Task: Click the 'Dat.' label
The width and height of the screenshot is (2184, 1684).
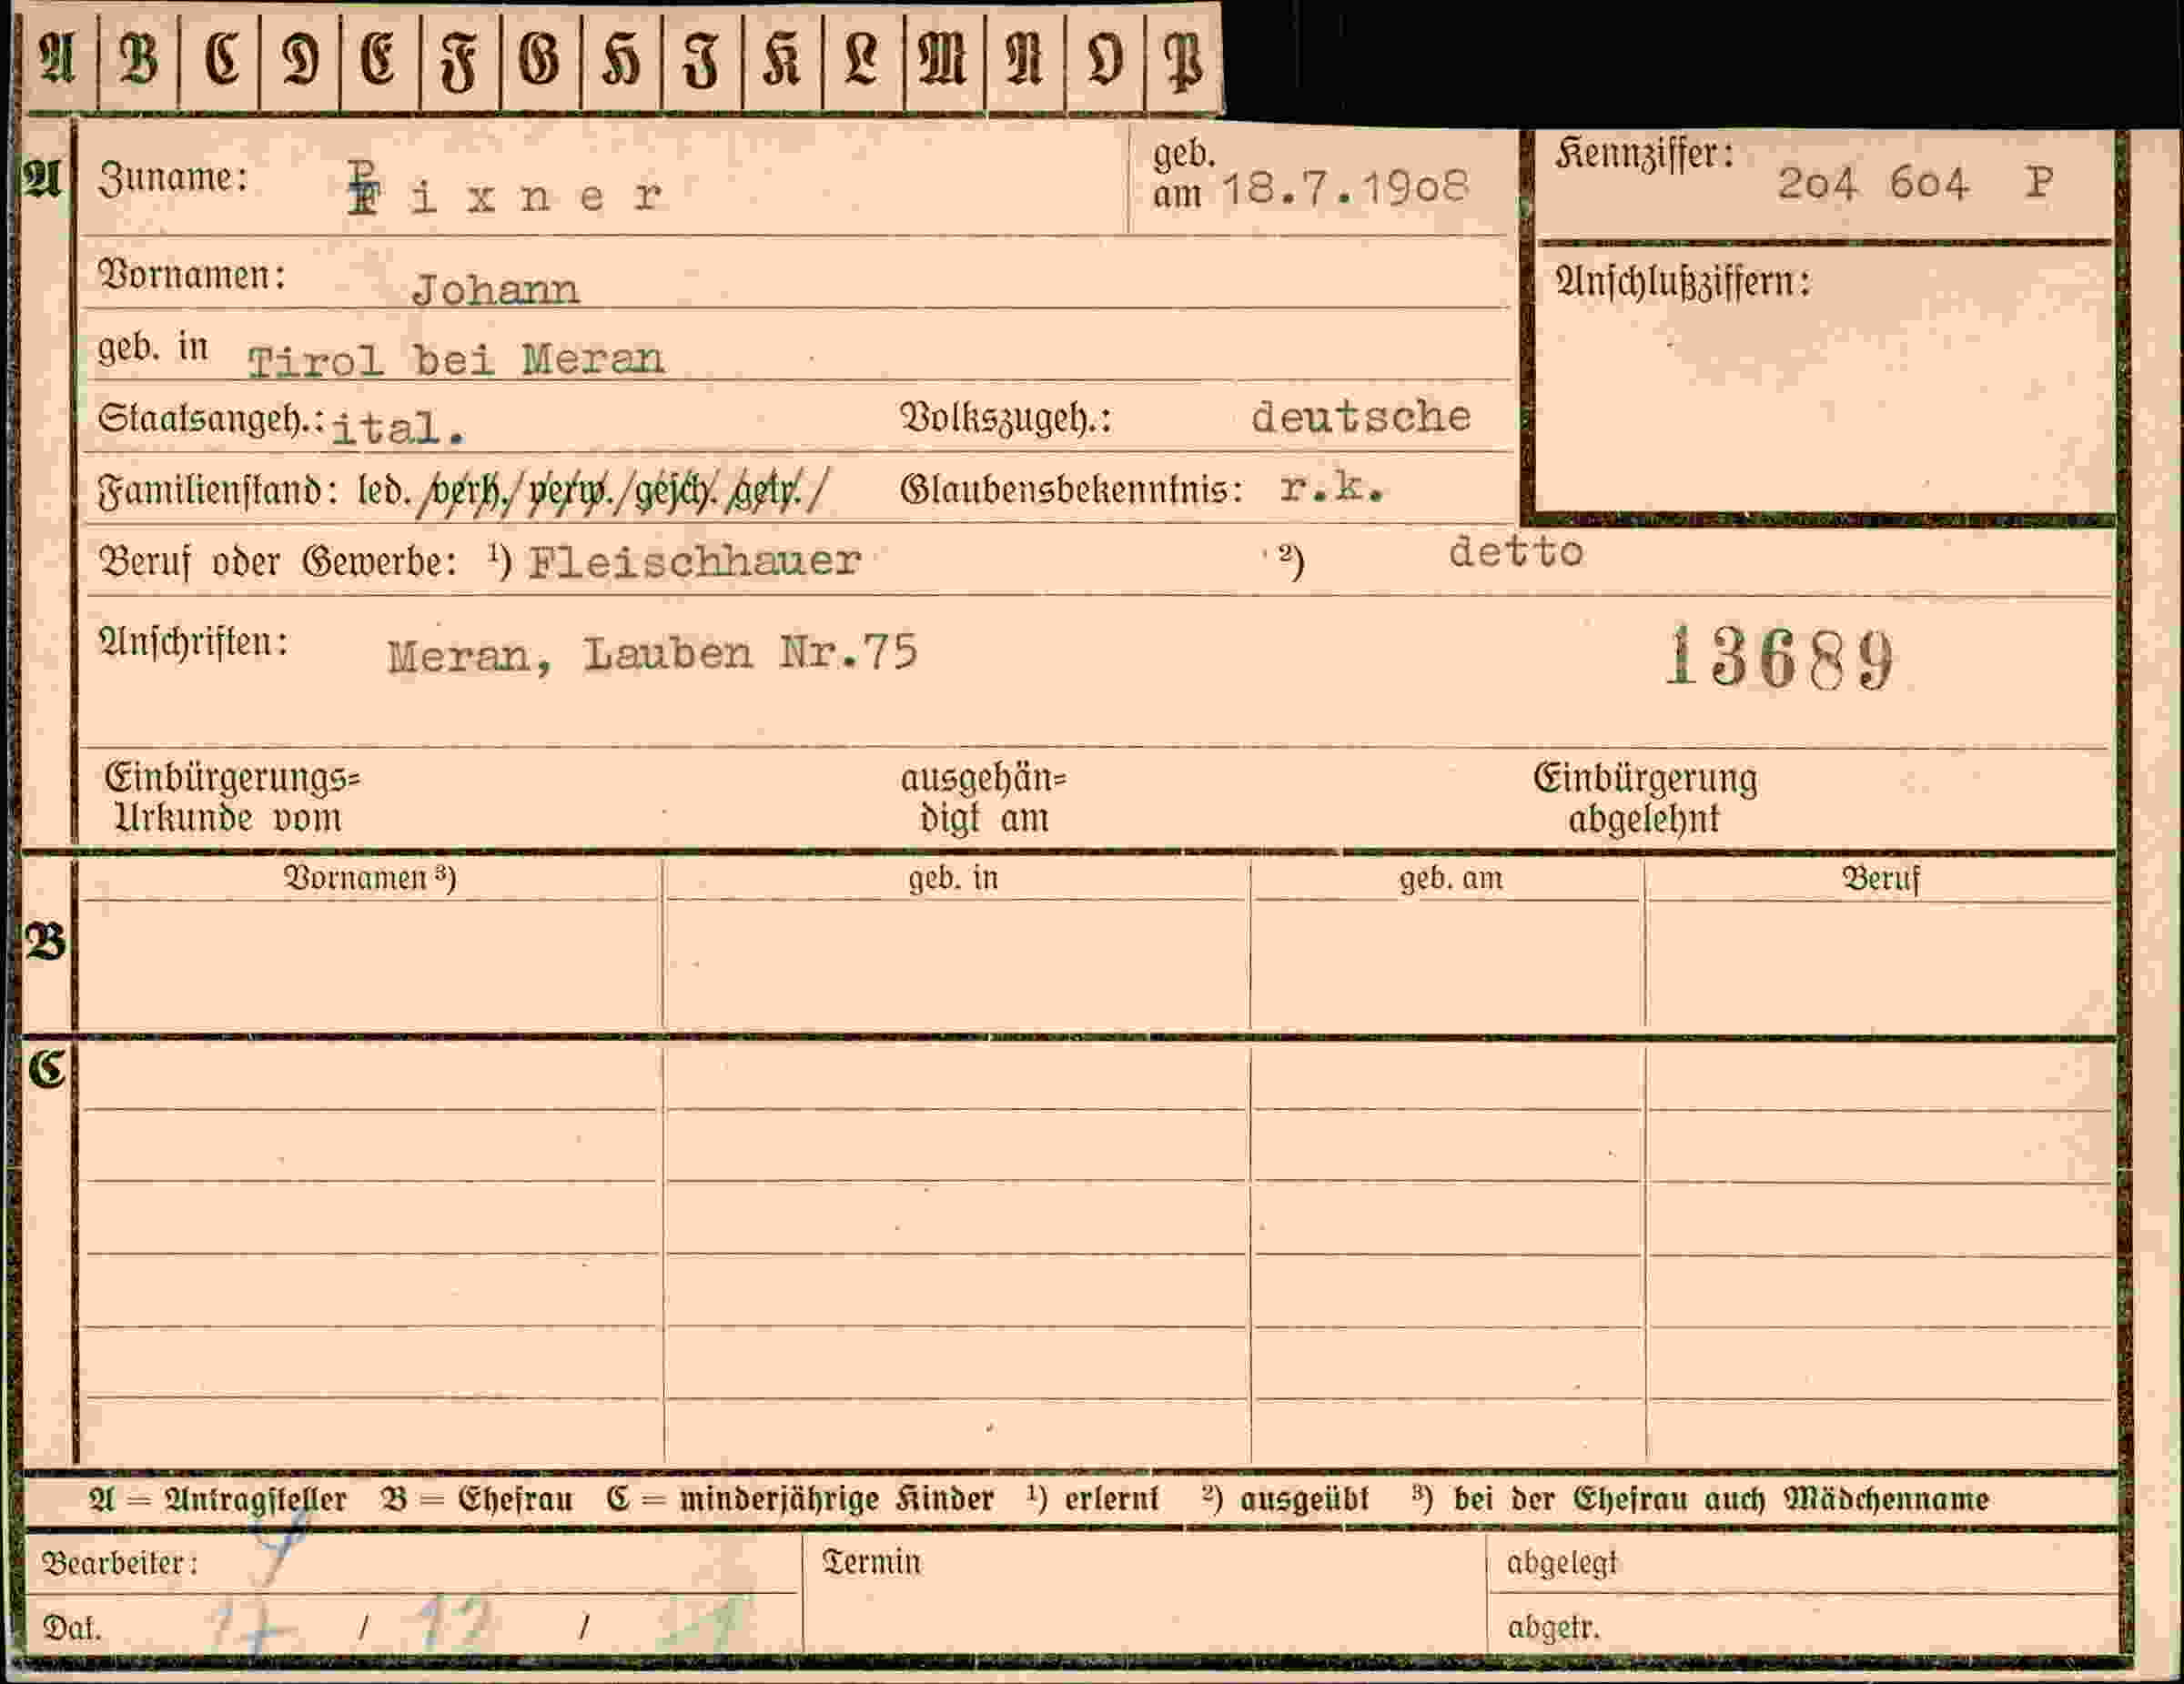Action: pos(71,1629)
